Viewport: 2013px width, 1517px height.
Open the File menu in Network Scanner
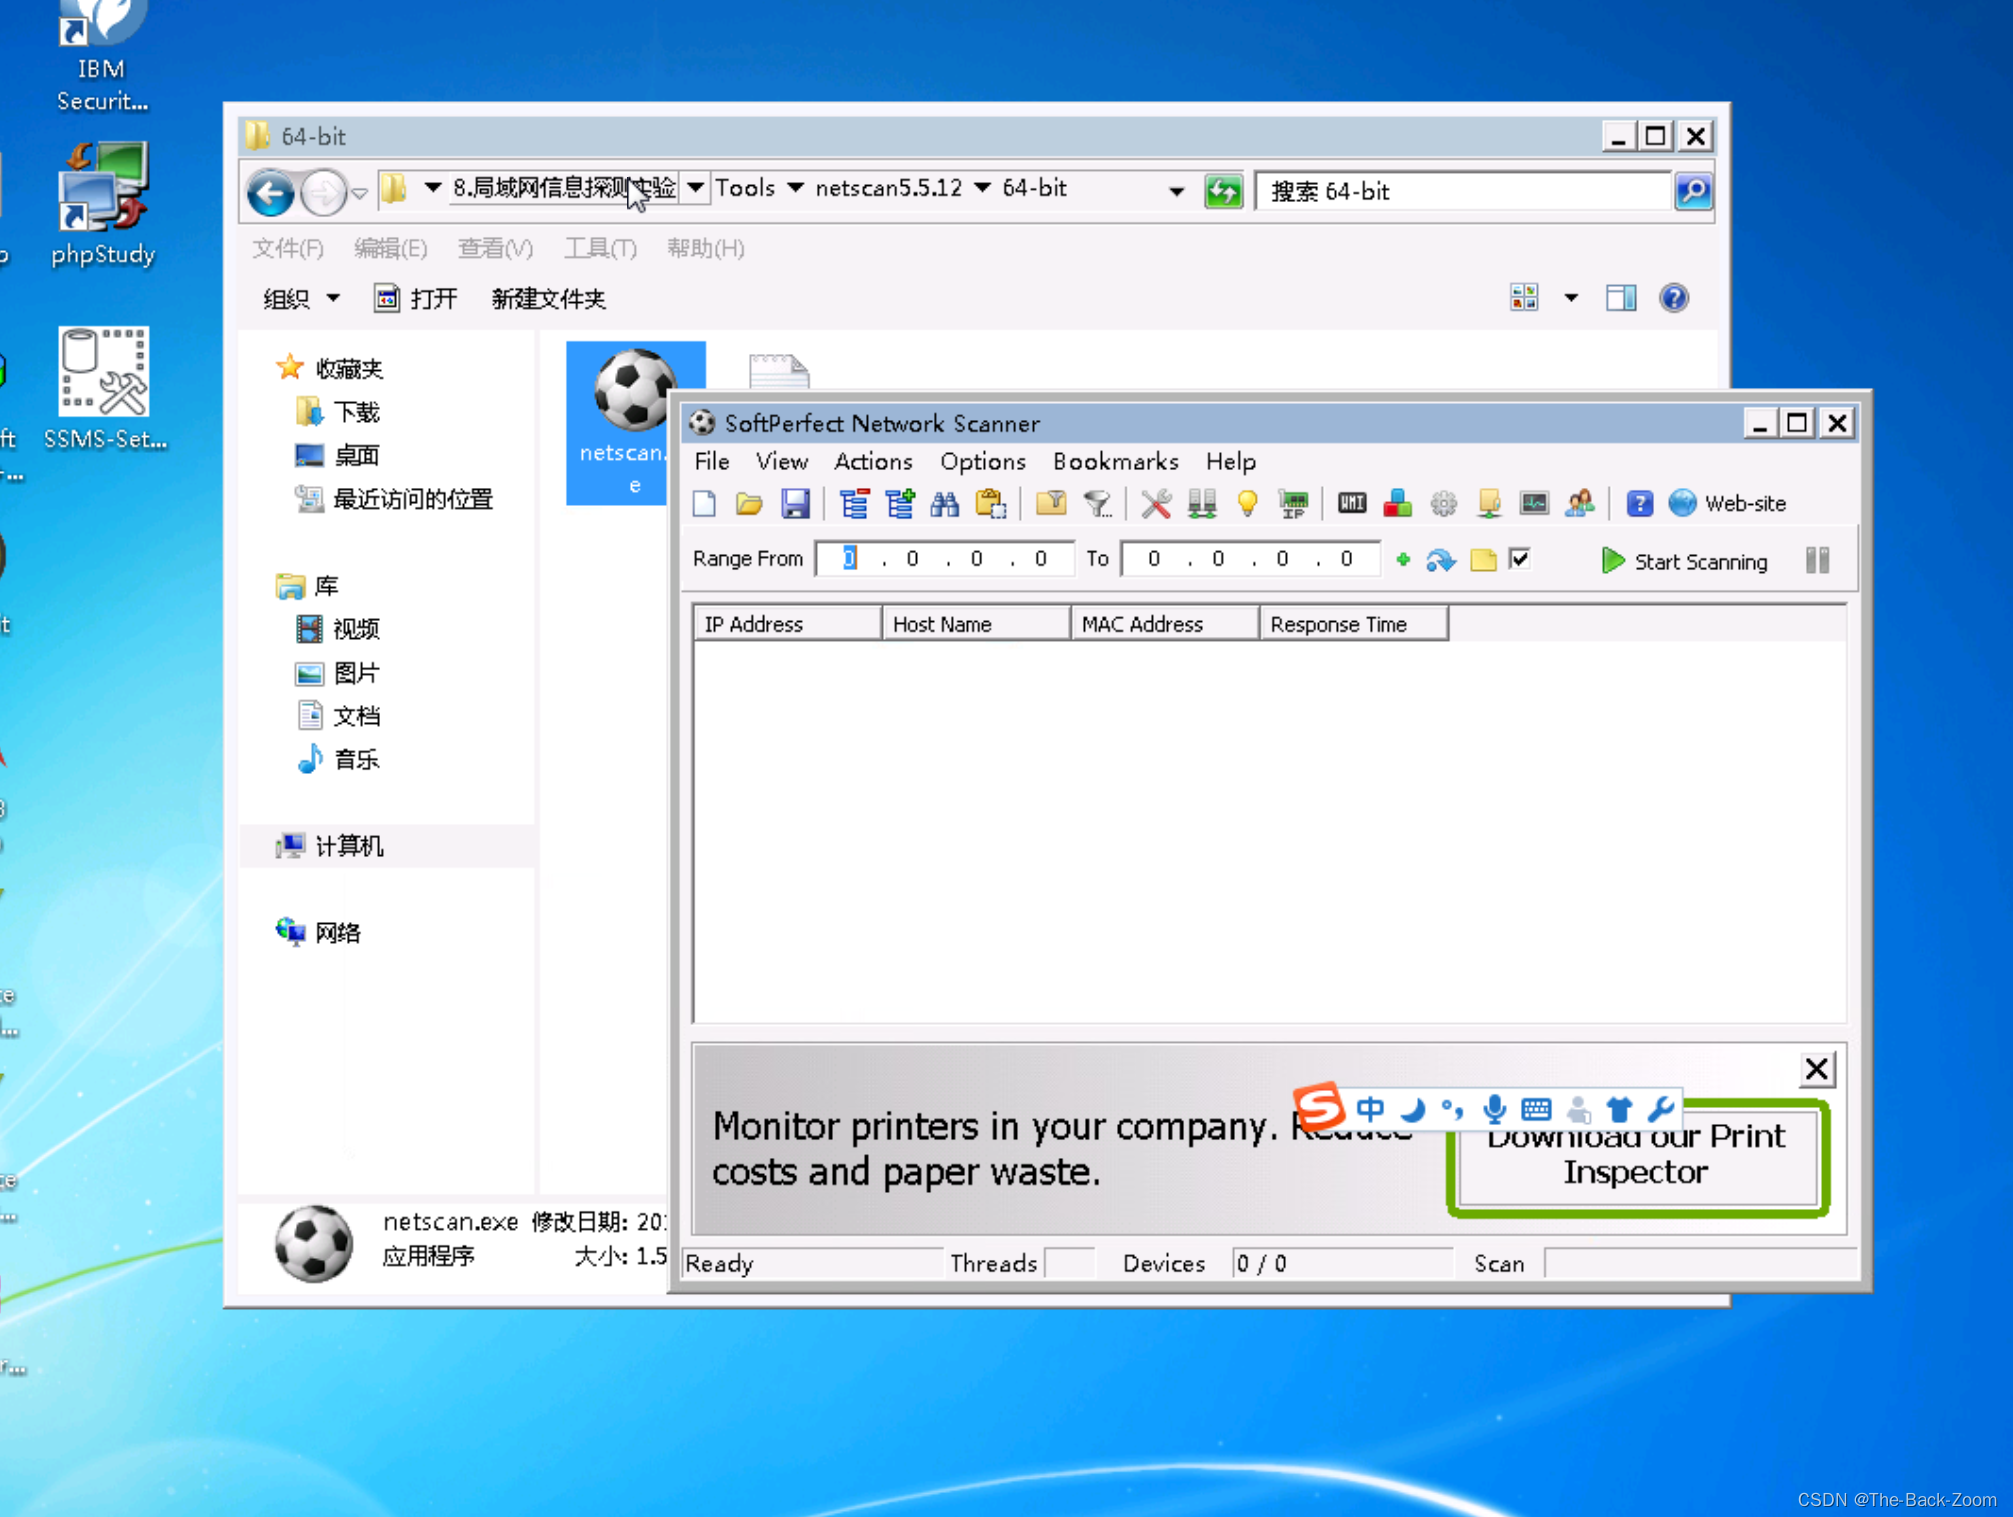point(712,461)
